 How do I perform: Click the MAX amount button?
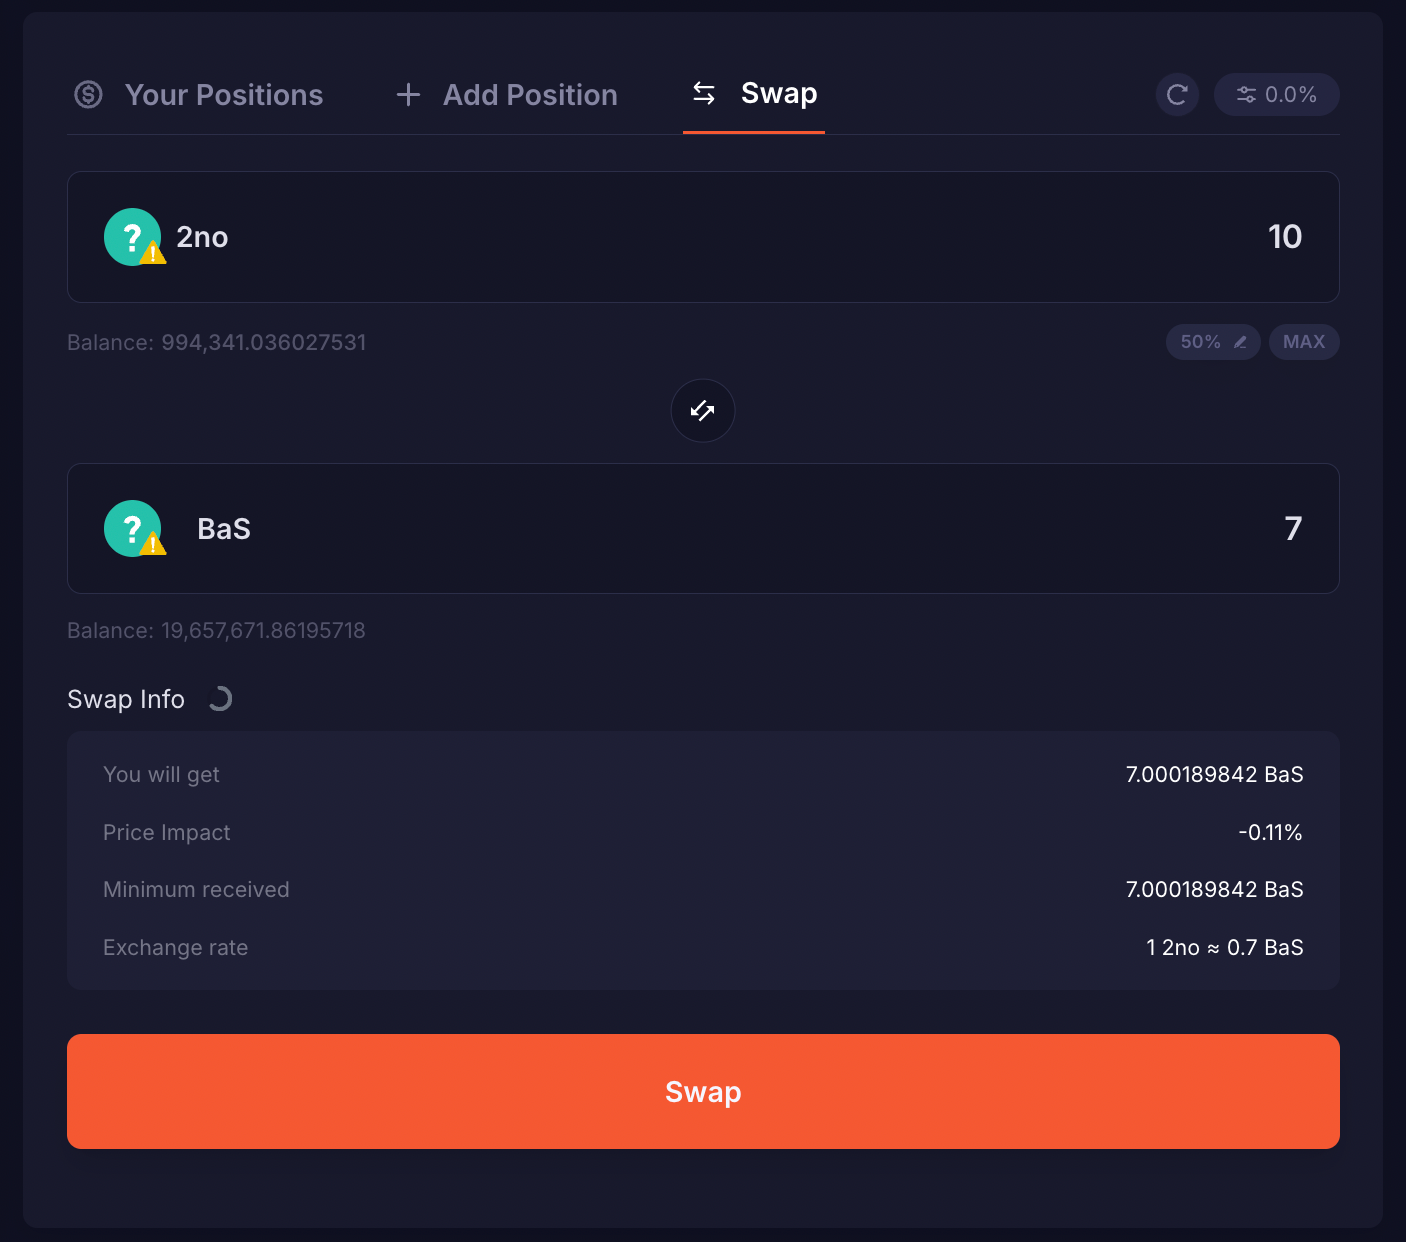1303,342
